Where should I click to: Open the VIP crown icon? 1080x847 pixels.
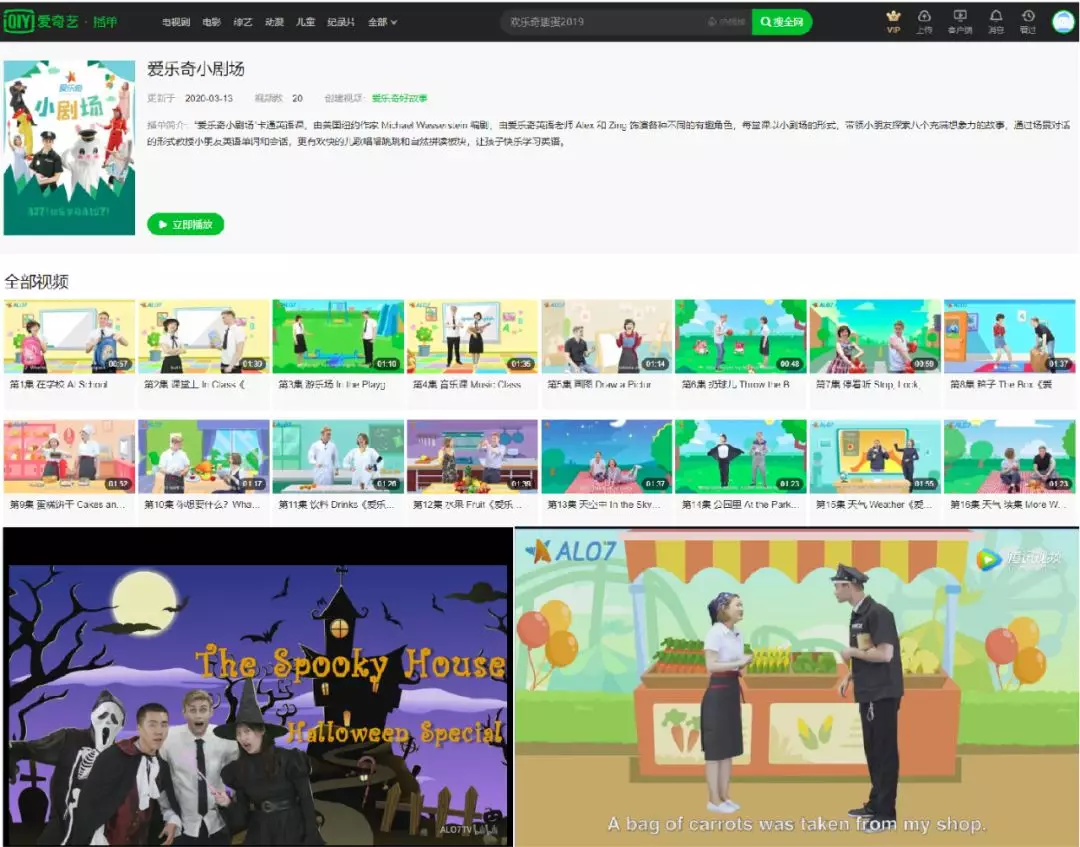point(893,21)
